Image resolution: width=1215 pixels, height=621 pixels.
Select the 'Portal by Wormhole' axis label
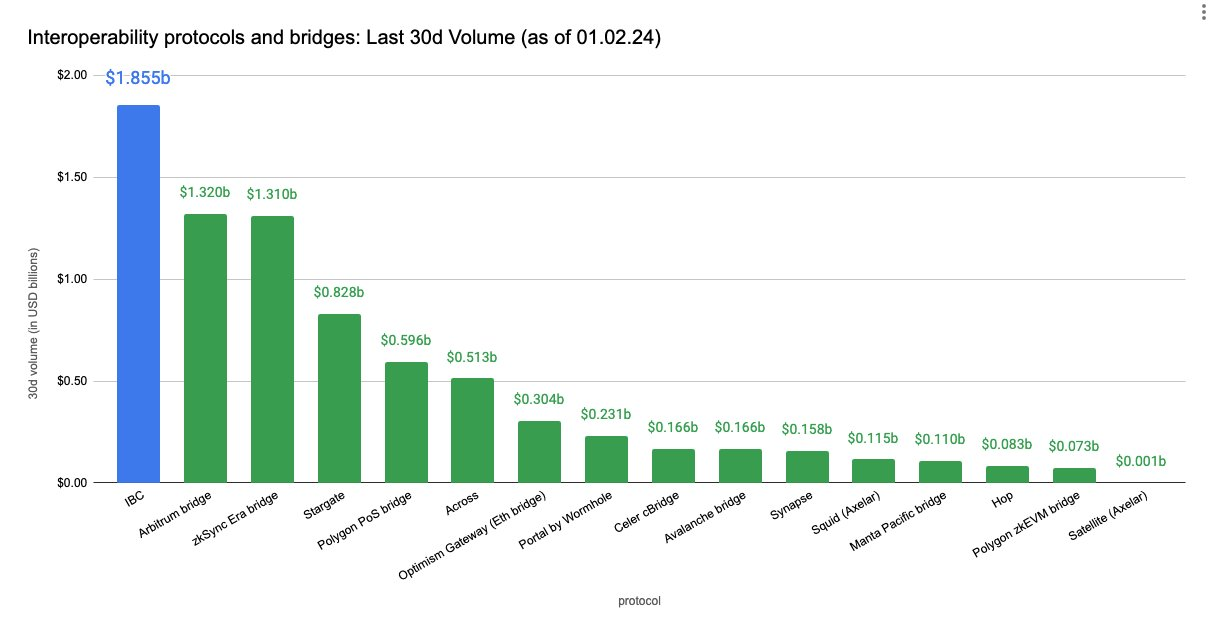coord(567,520)
